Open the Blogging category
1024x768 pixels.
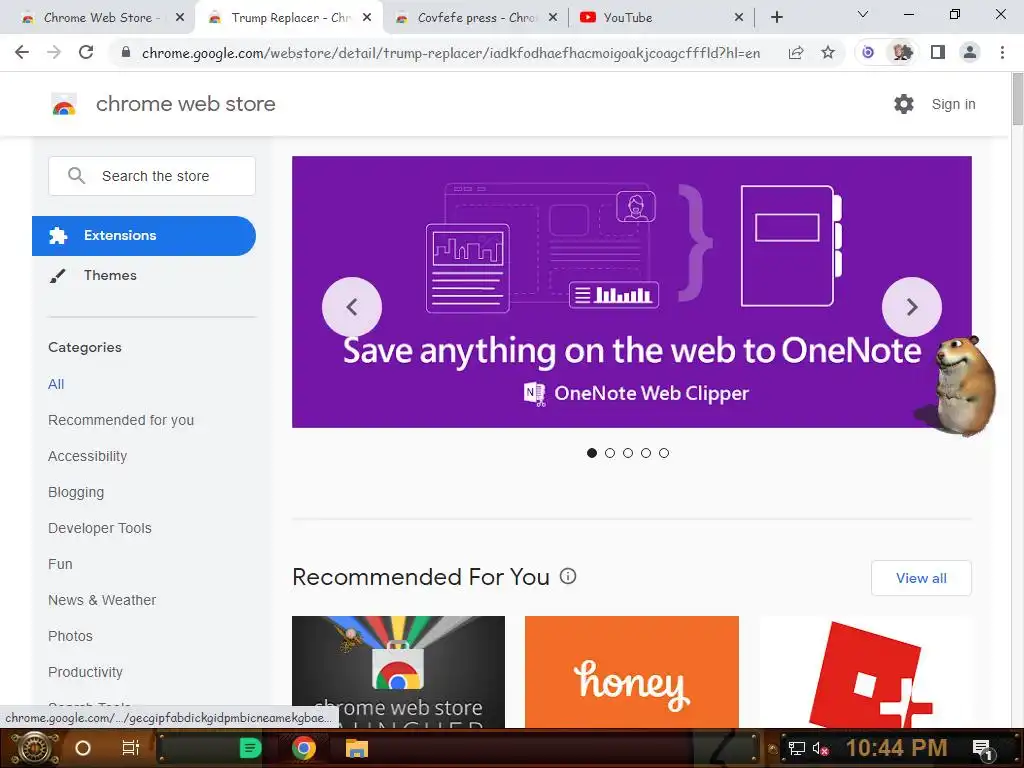pyautogui.click(x=76, y=492)
